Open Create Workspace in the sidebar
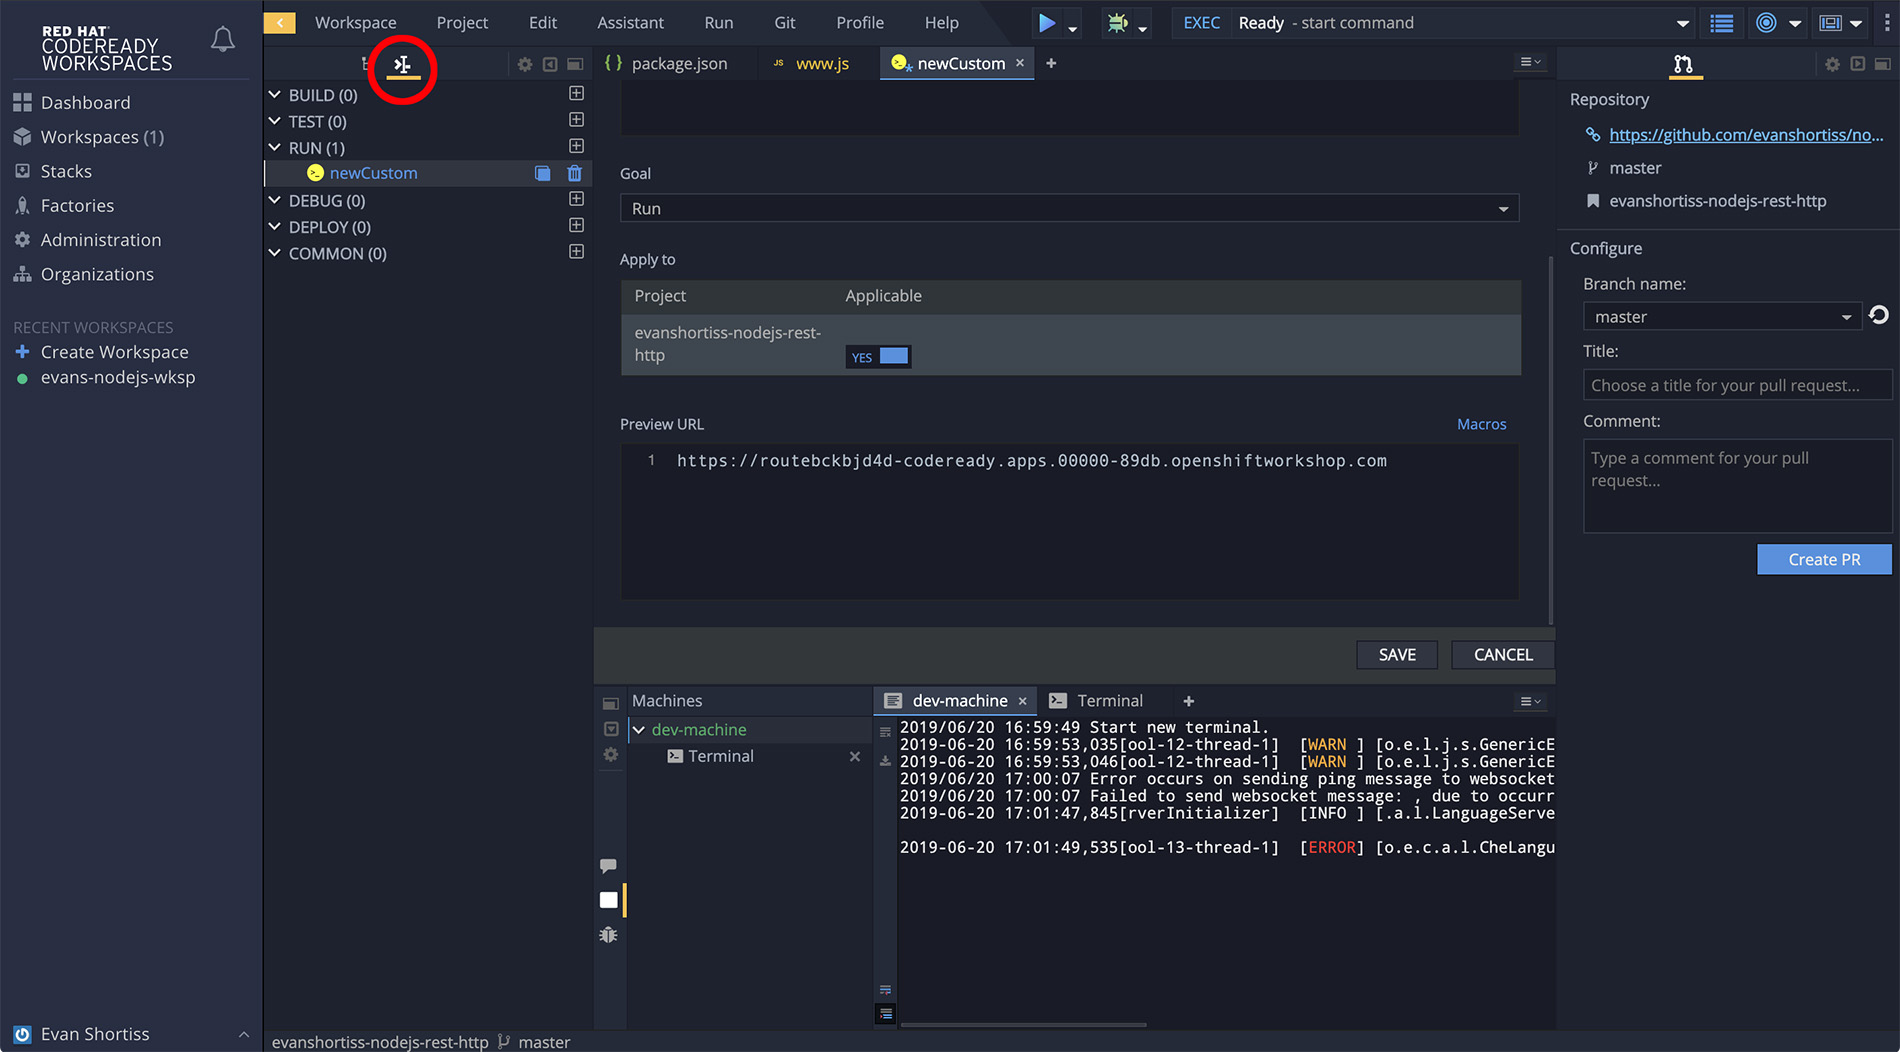Screen dimensions: 1900x1052 pos(114,352)
